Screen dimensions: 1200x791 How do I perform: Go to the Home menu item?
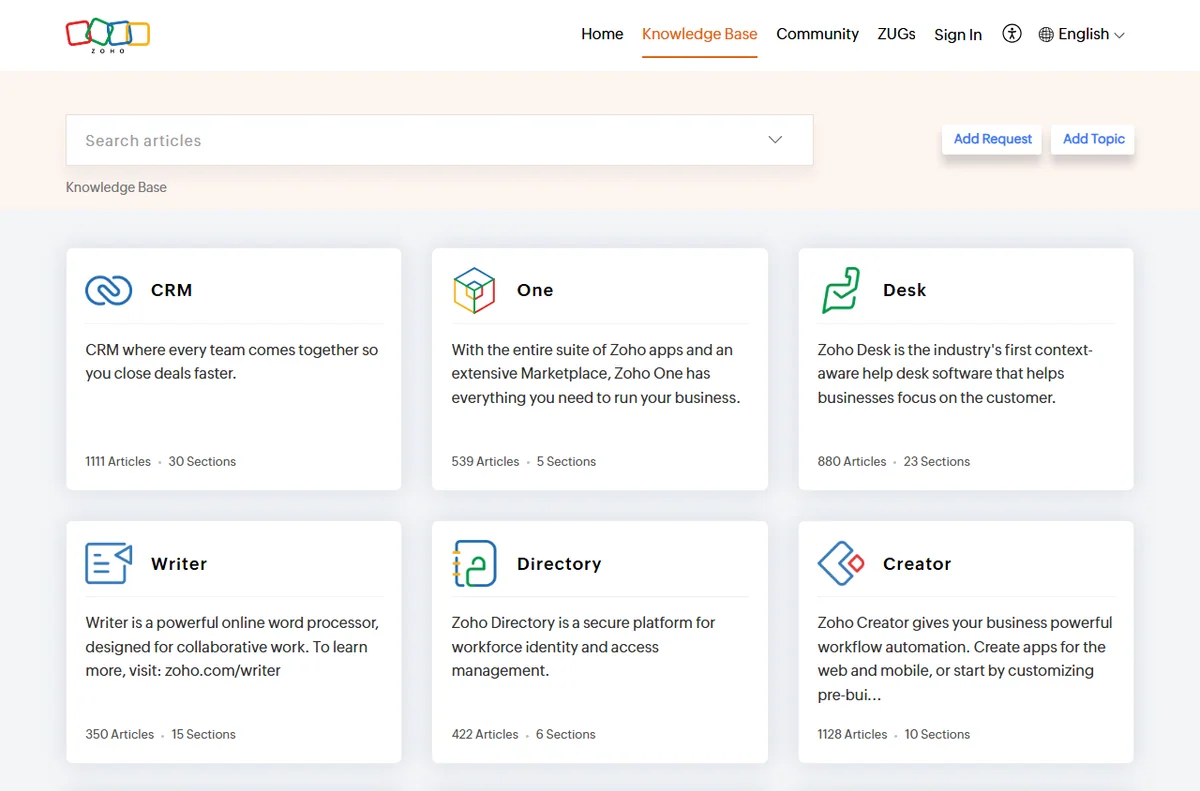click(x=602, y=34)
